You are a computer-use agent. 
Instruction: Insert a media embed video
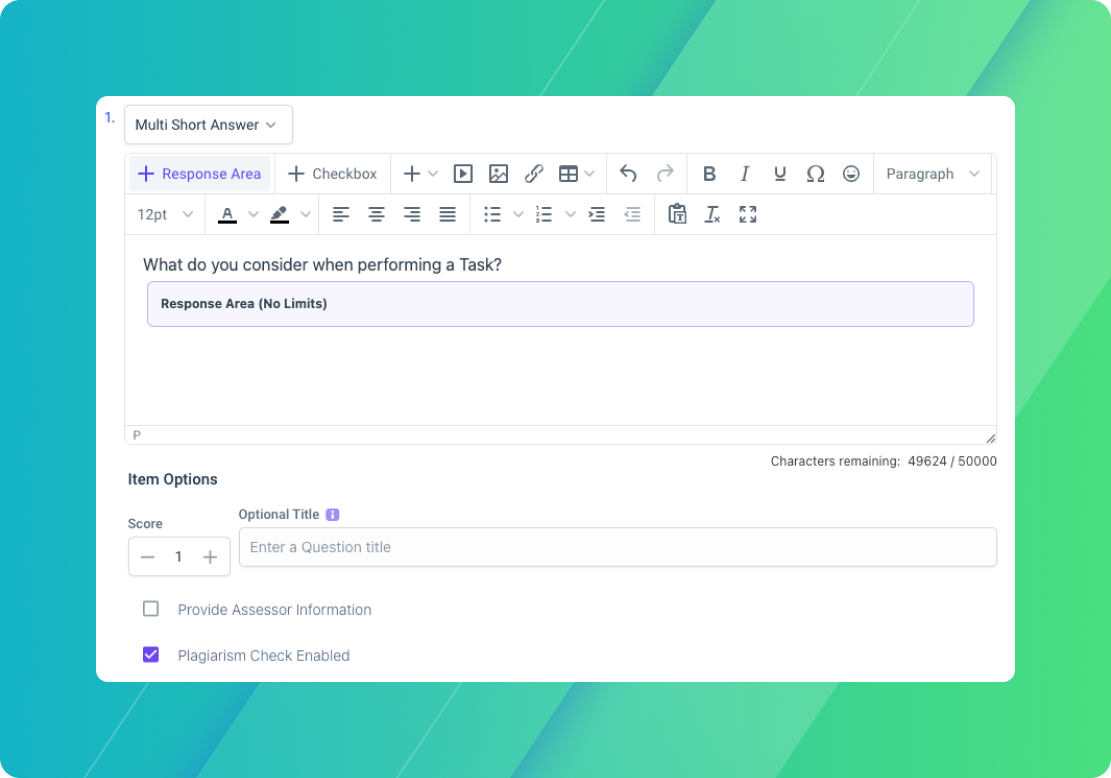click(463, 173)
